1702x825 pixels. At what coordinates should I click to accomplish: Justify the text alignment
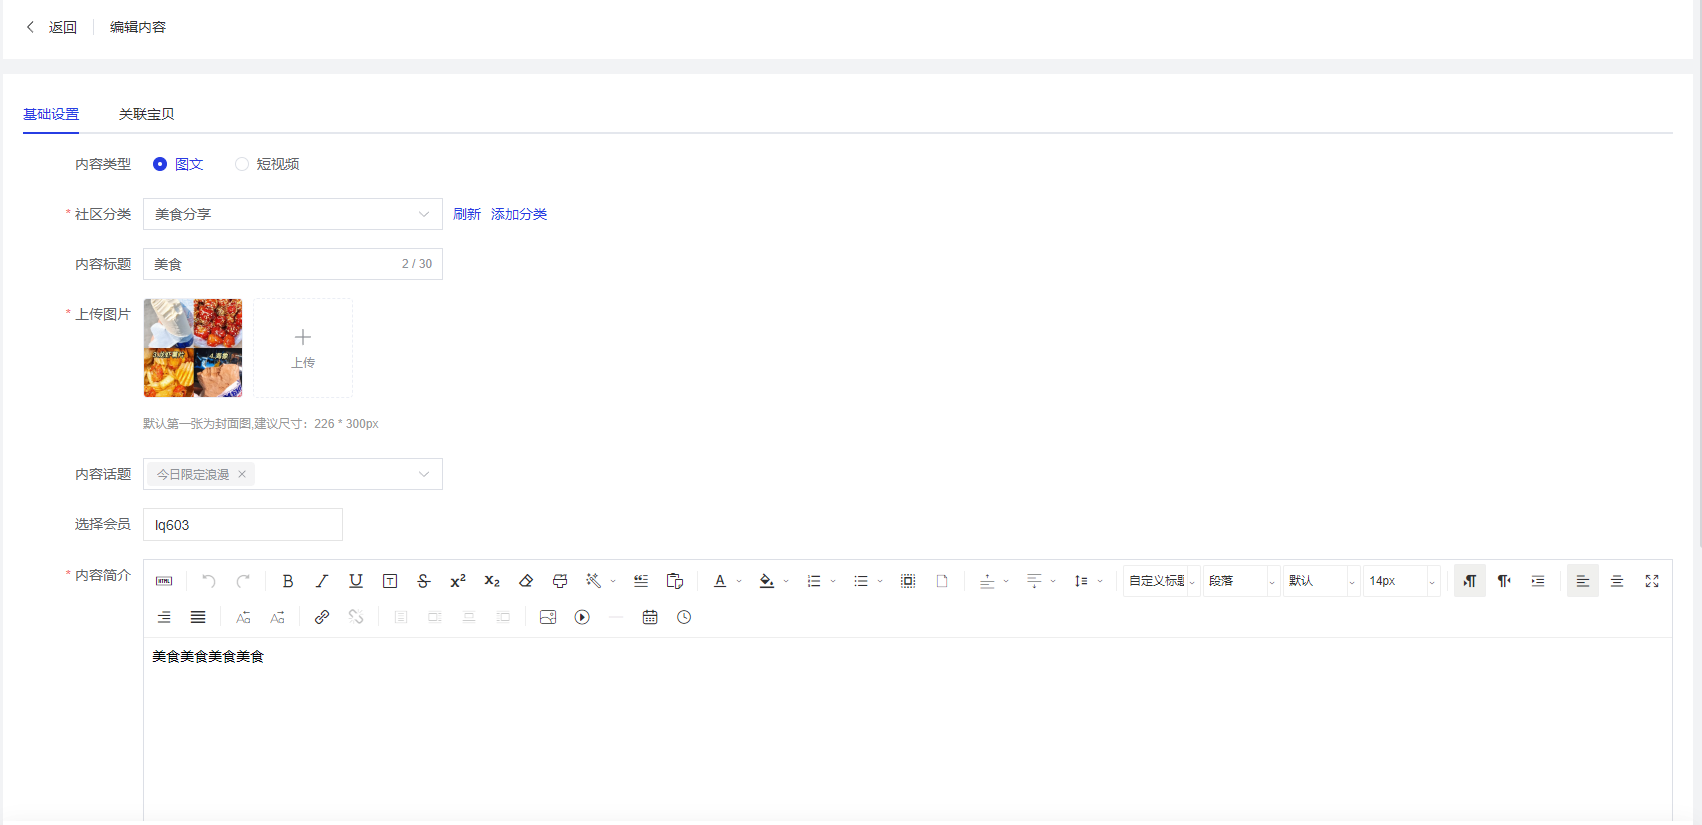coord(198,617)
